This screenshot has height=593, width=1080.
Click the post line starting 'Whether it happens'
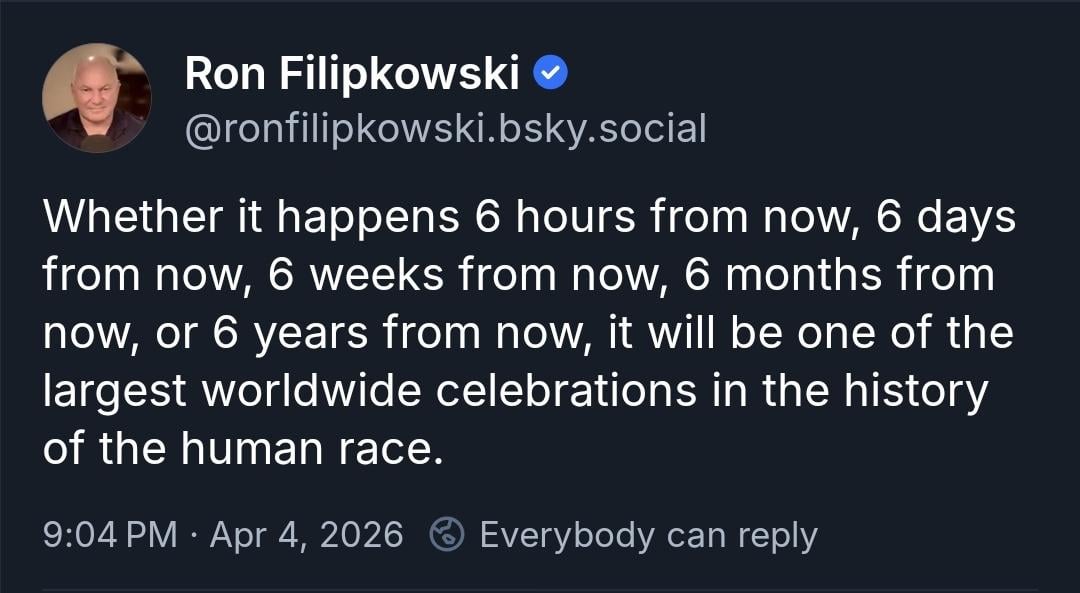pyautogui.click(x=250, y=217)
